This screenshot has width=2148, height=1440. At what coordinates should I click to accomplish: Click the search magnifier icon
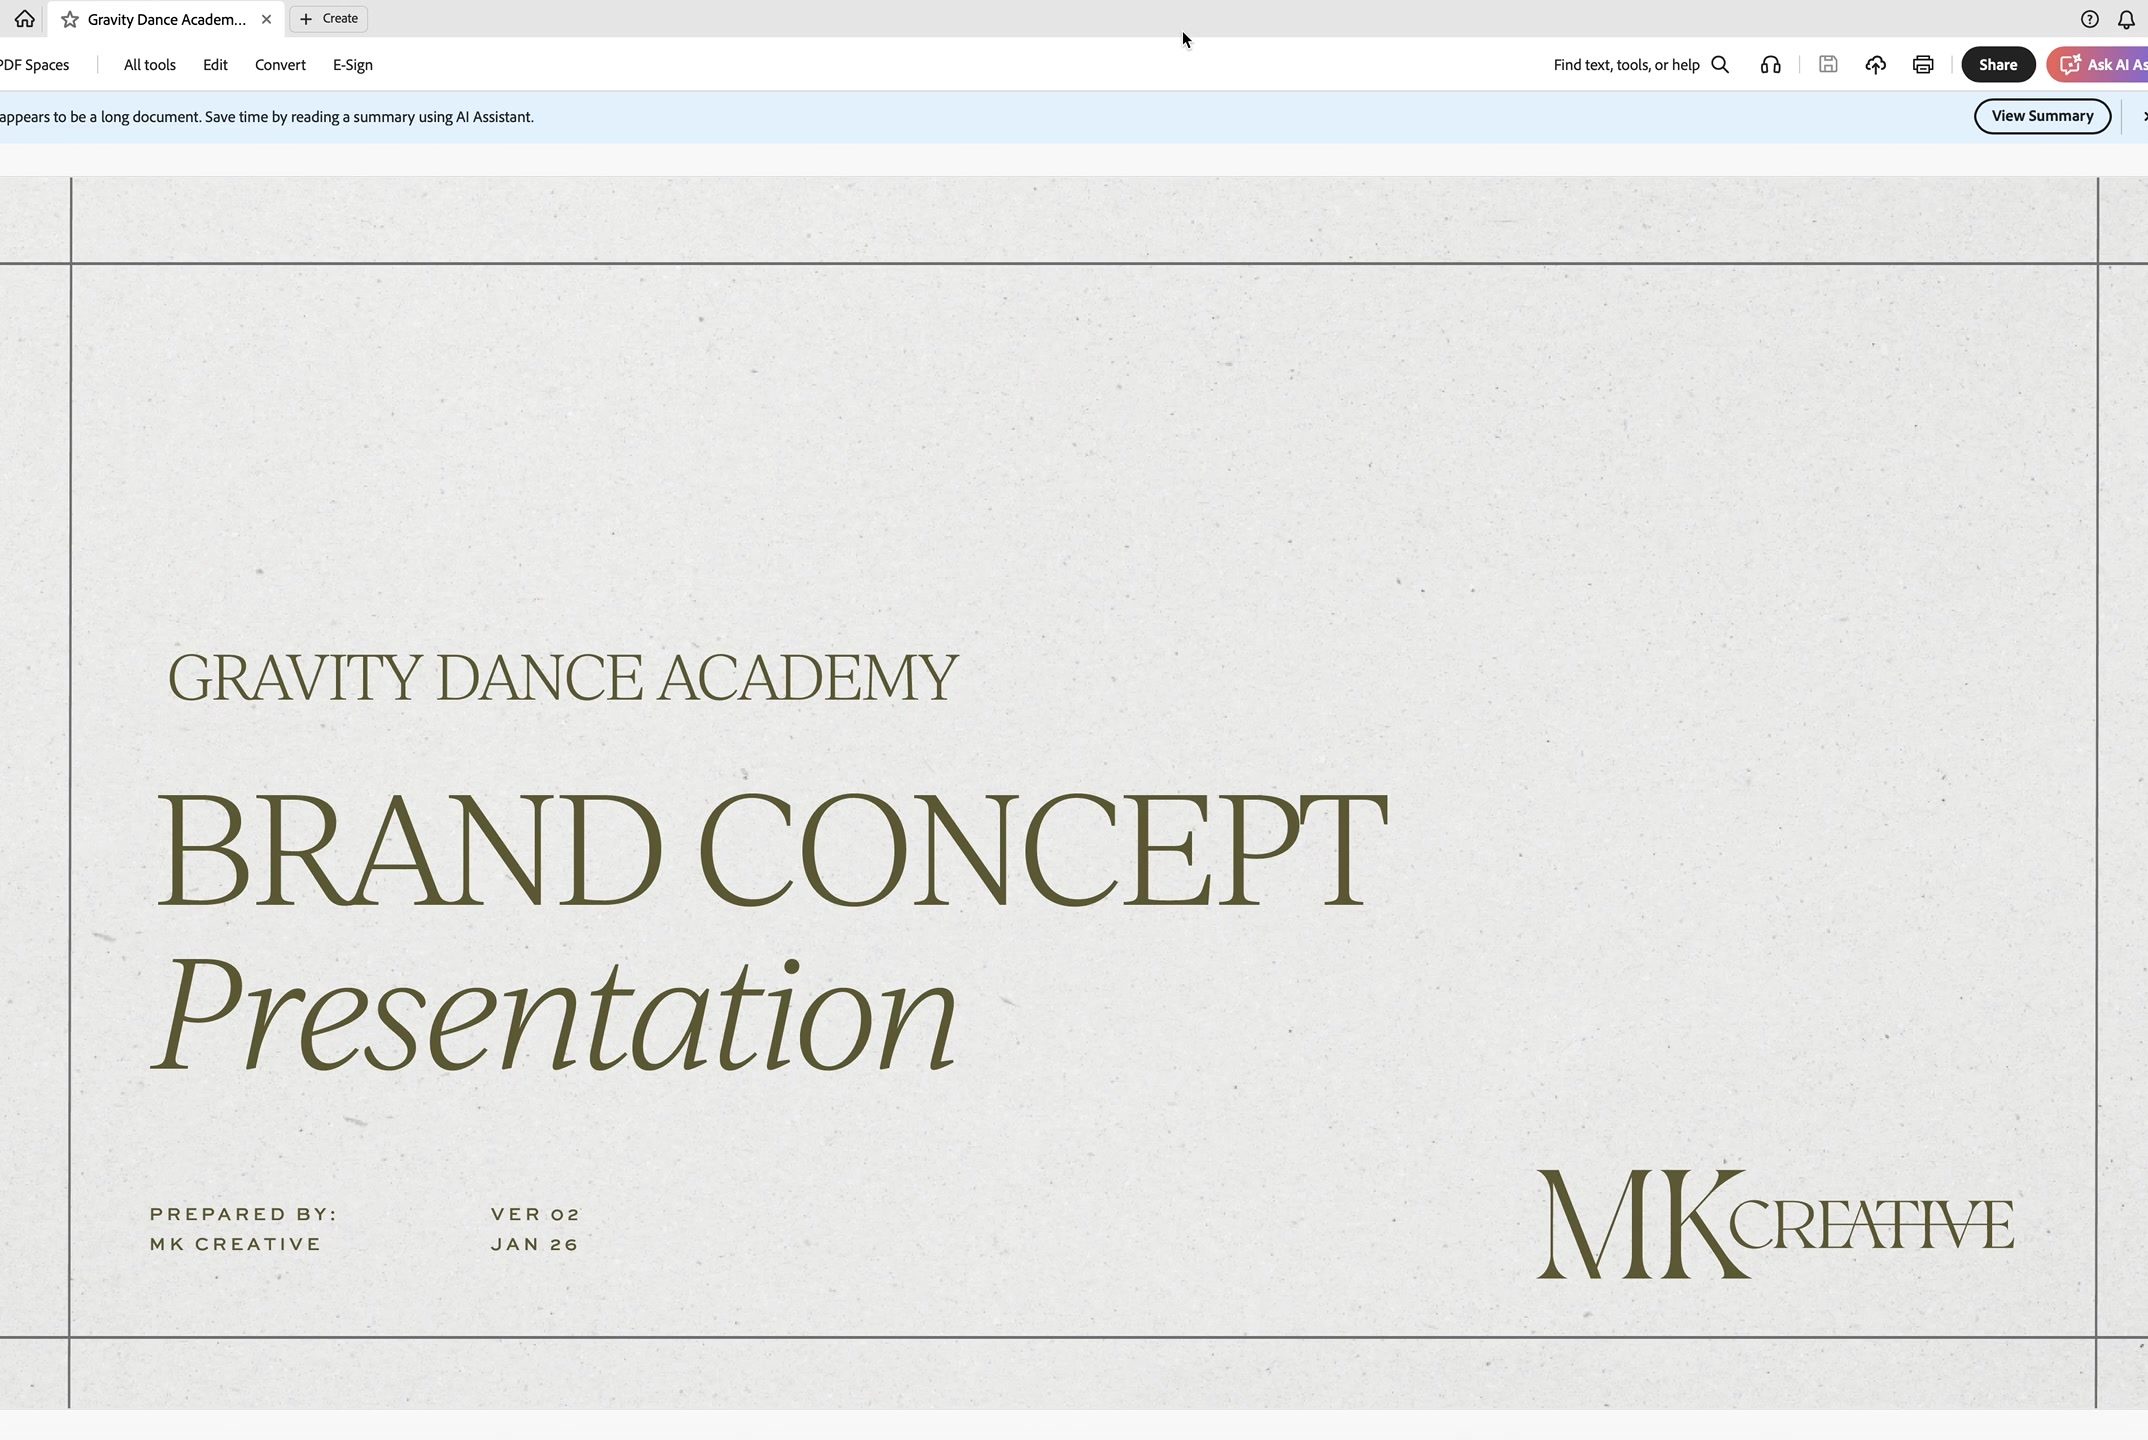click(1720, 65)
